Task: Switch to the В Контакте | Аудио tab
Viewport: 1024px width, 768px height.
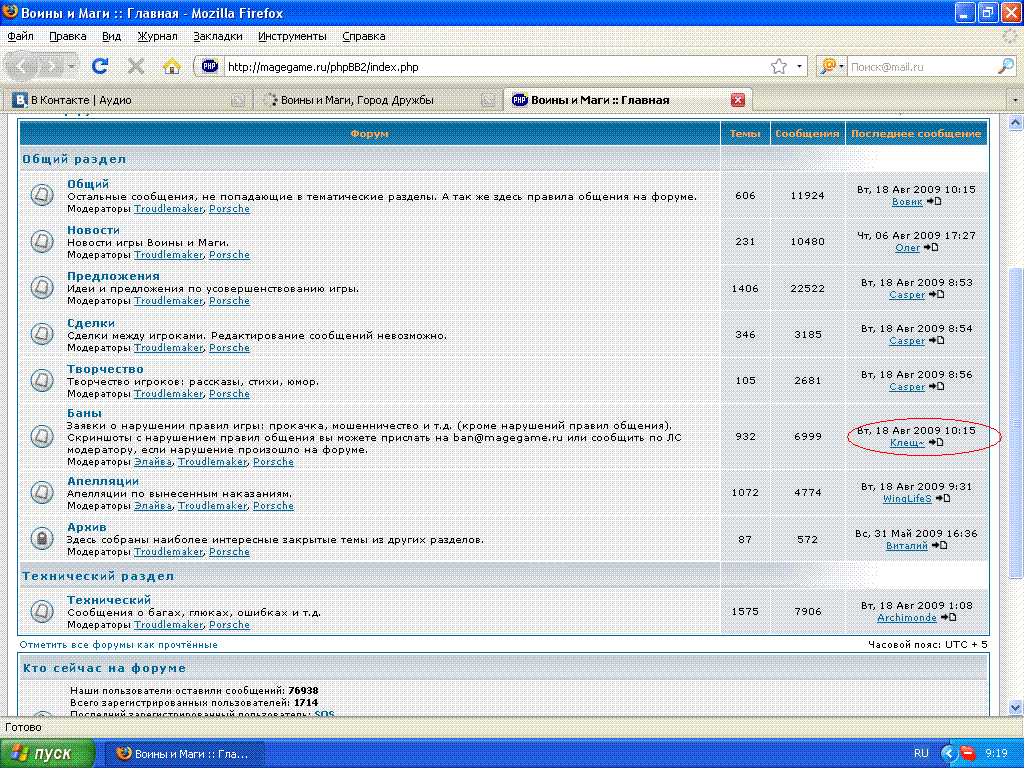Action: [127, 100]
